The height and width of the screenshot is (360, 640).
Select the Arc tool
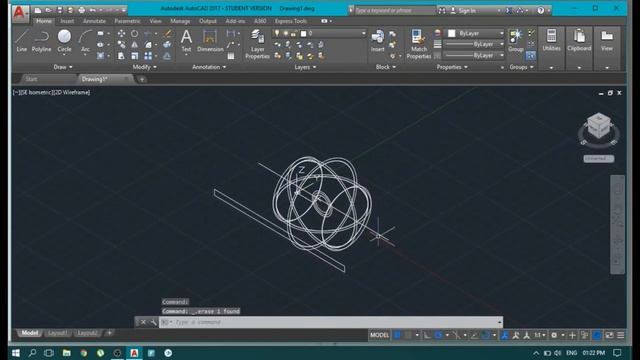pyautogui.click(x=85, y=41)
